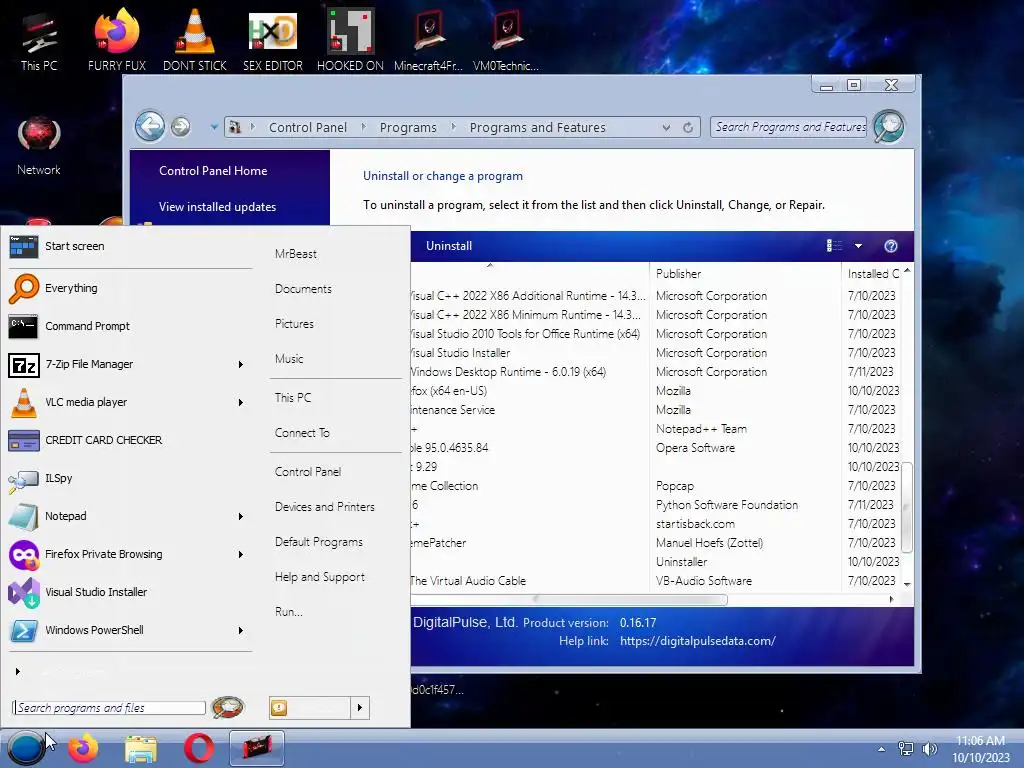Open Run... dialog
Screen dimensions: 1024x768
click(x=289, y=612)
